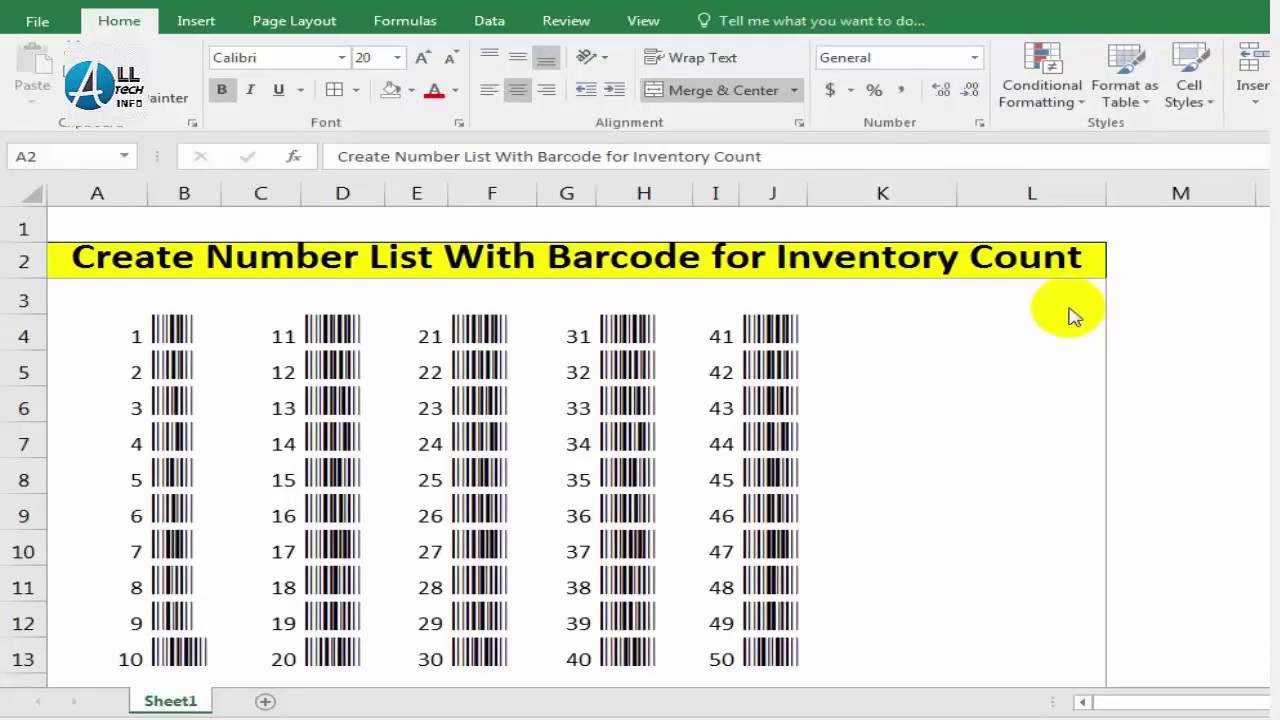Switch to the View tab

(x=643, y=20)
